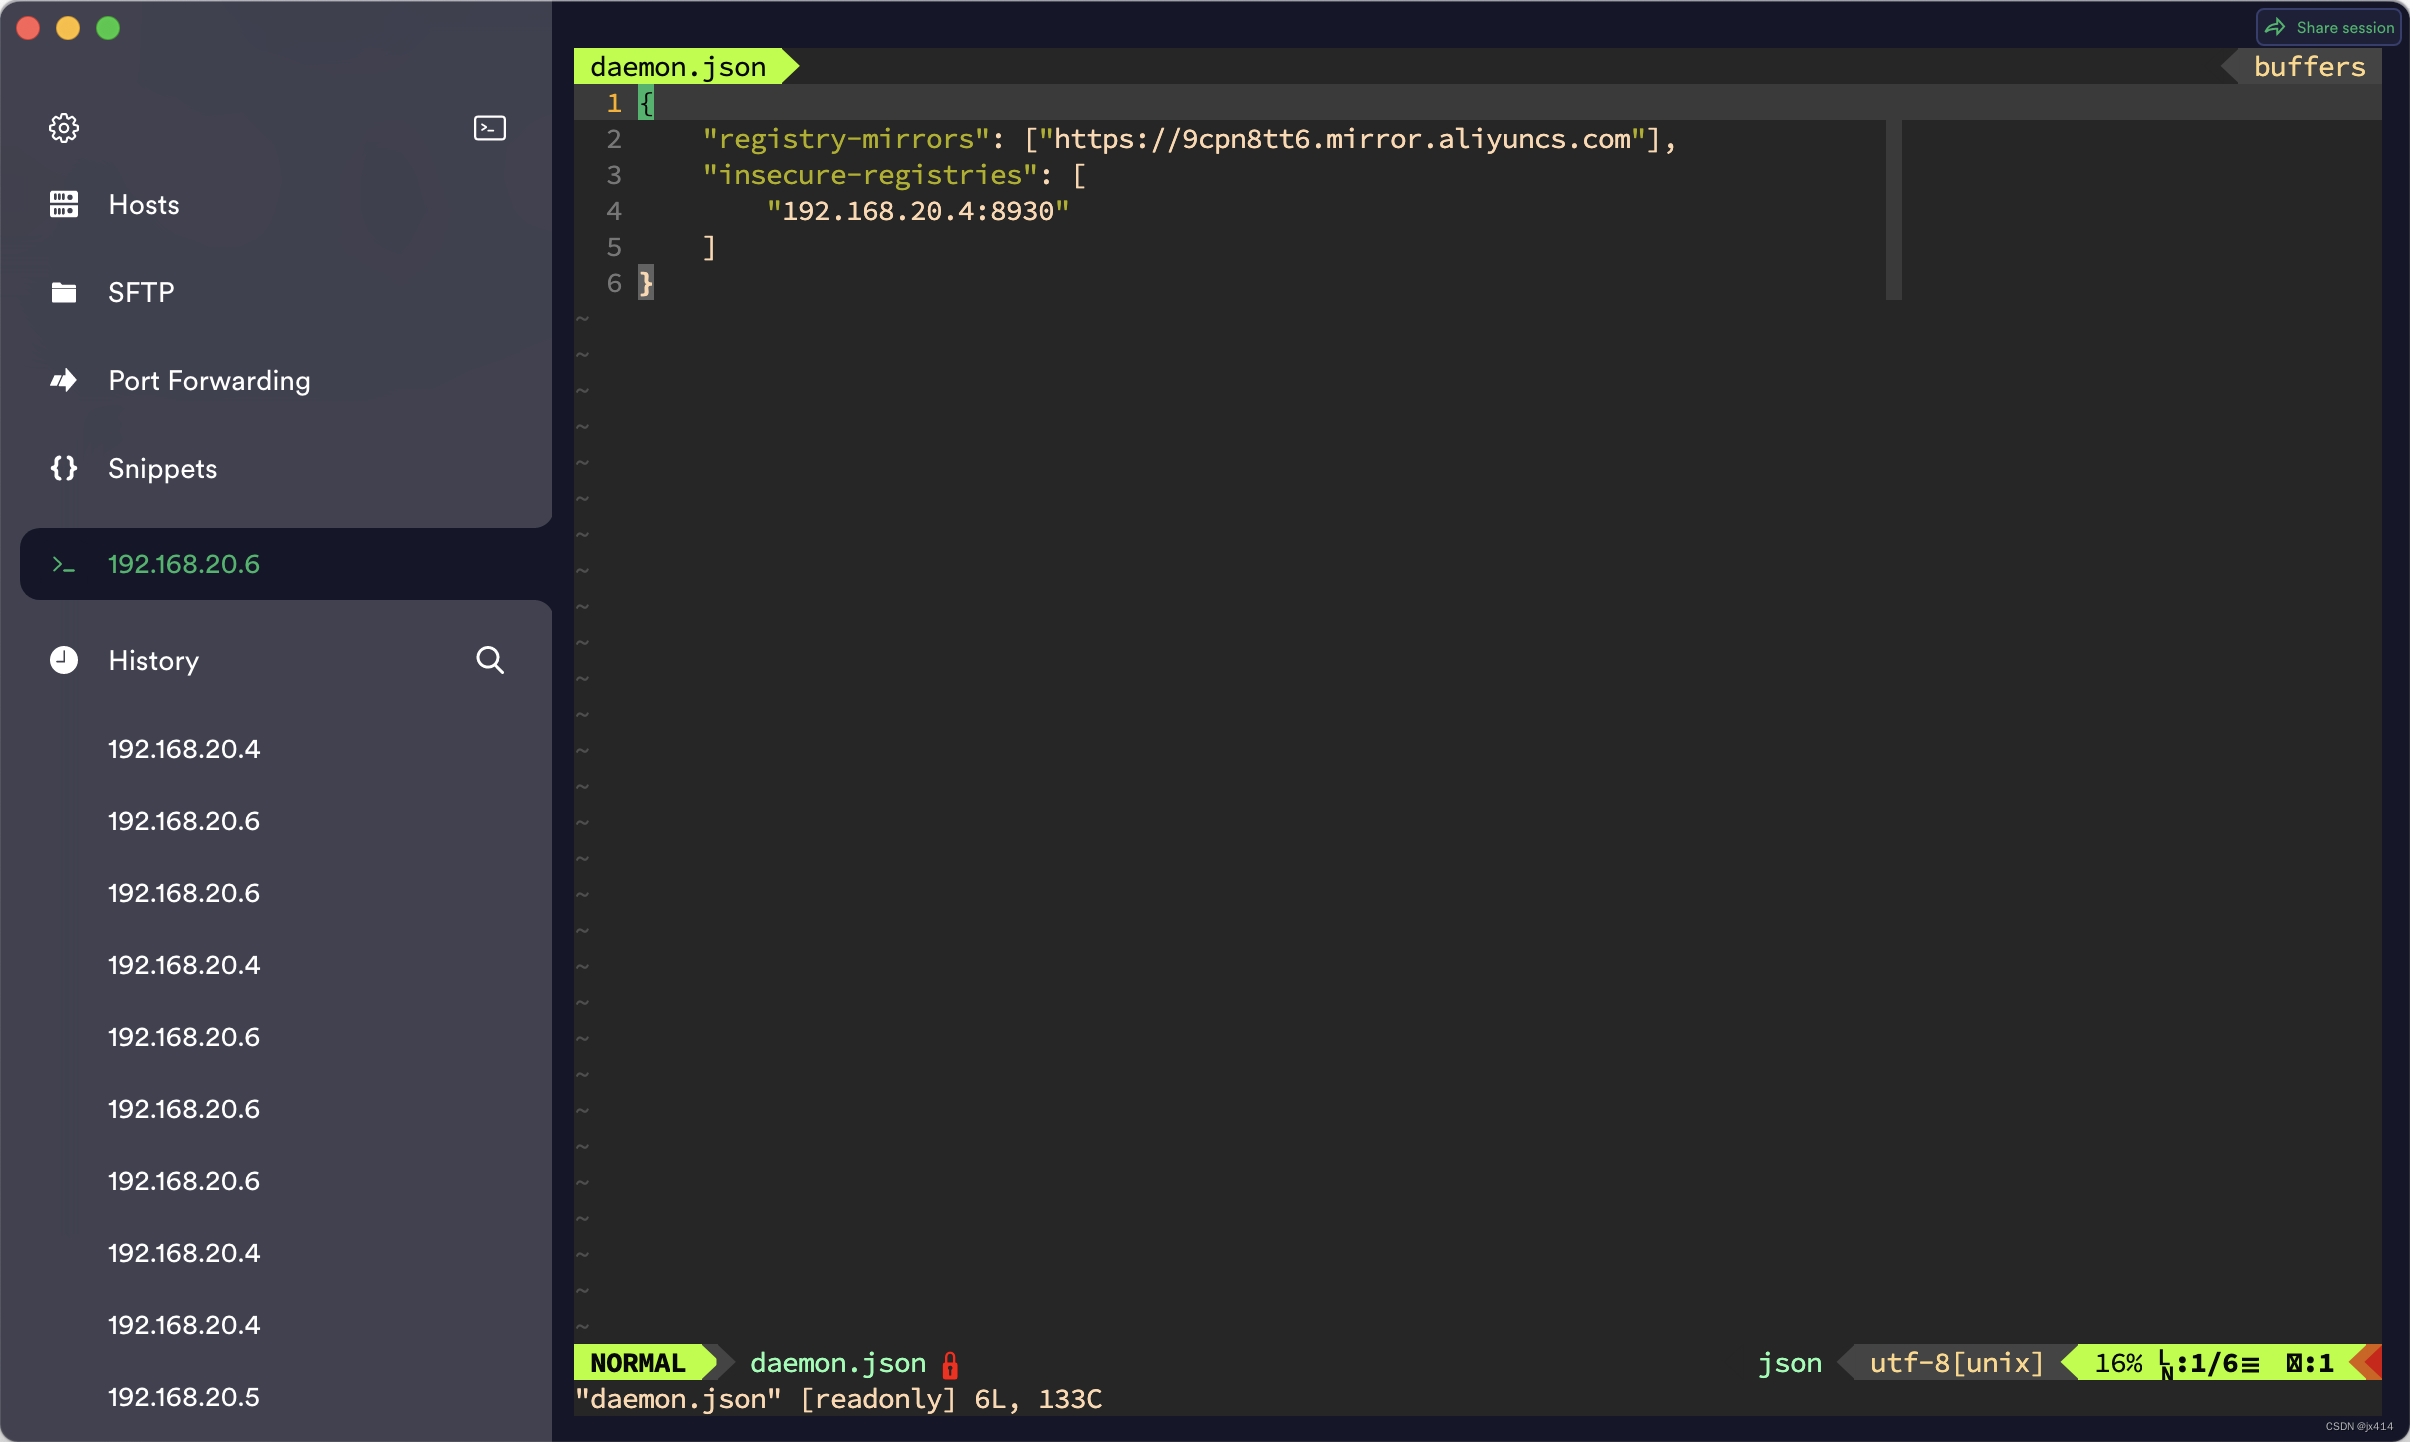Open the Snippets section

(162, 468)
